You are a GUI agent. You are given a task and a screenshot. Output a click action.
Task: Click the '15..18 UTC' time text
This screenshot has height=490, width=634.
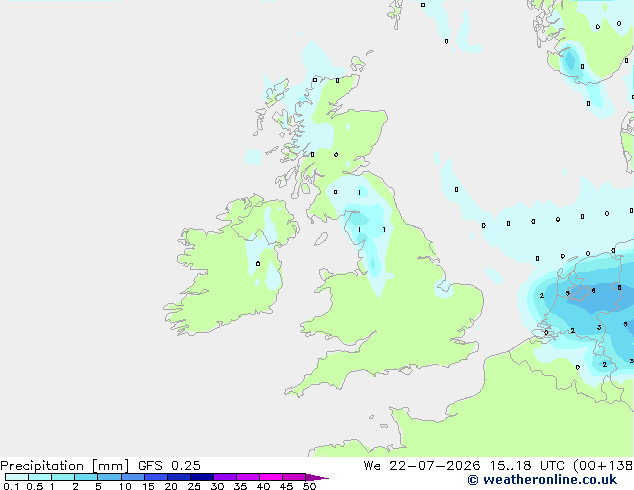(x=527, y=466)
